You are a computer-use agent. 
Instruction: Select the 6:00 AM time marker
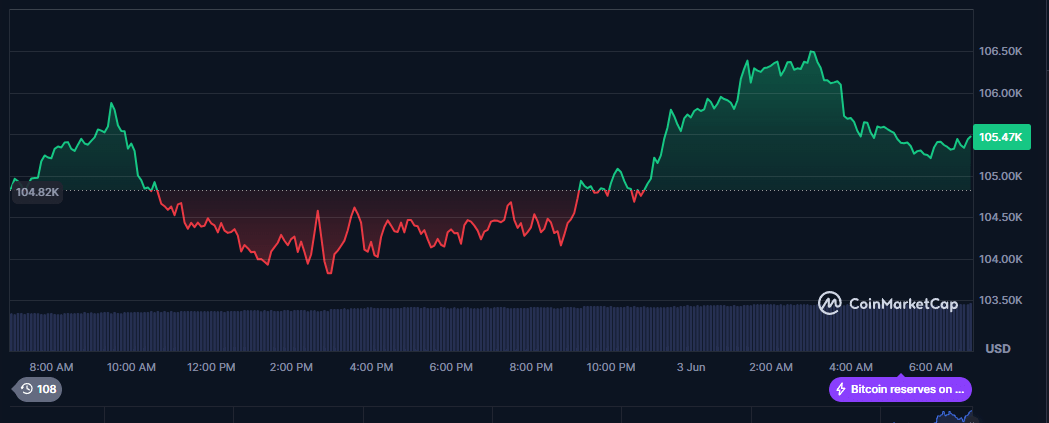931,367
